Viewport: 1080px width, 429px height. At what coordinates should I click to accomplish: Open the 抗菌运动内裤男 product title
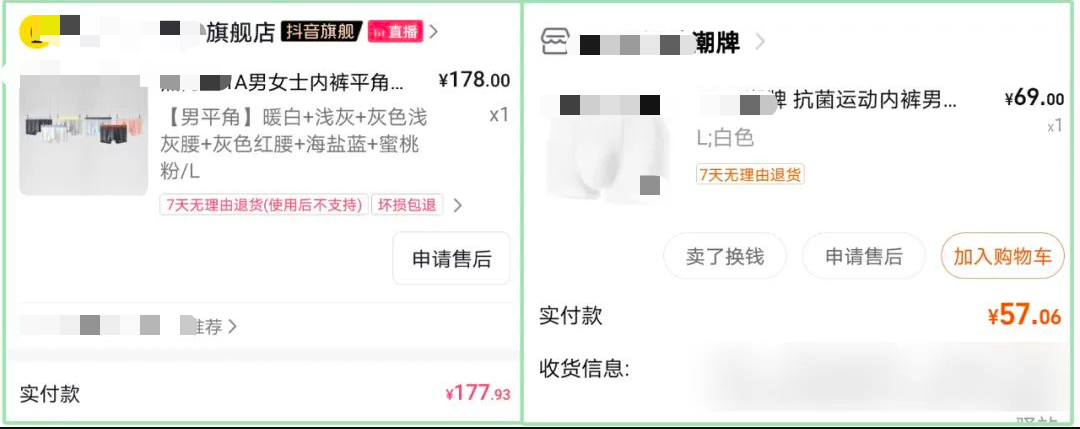click(827, 102)
